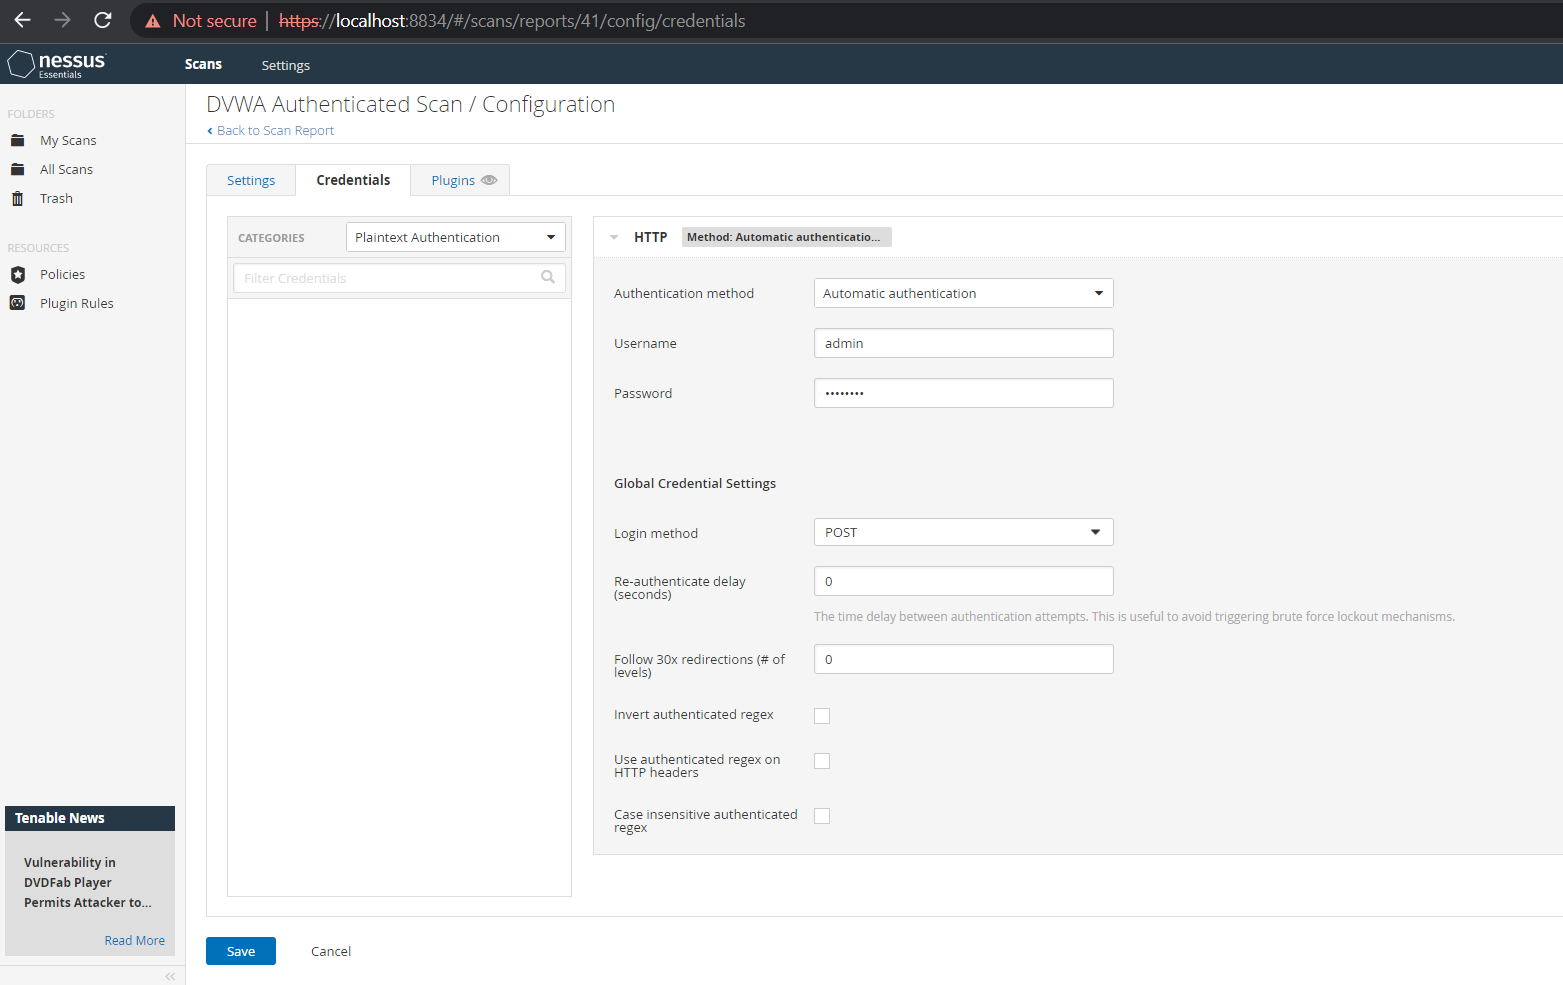The image size is (1563, 985).
Task: Click the HTTP section title
Action: [x=650, y=237]
